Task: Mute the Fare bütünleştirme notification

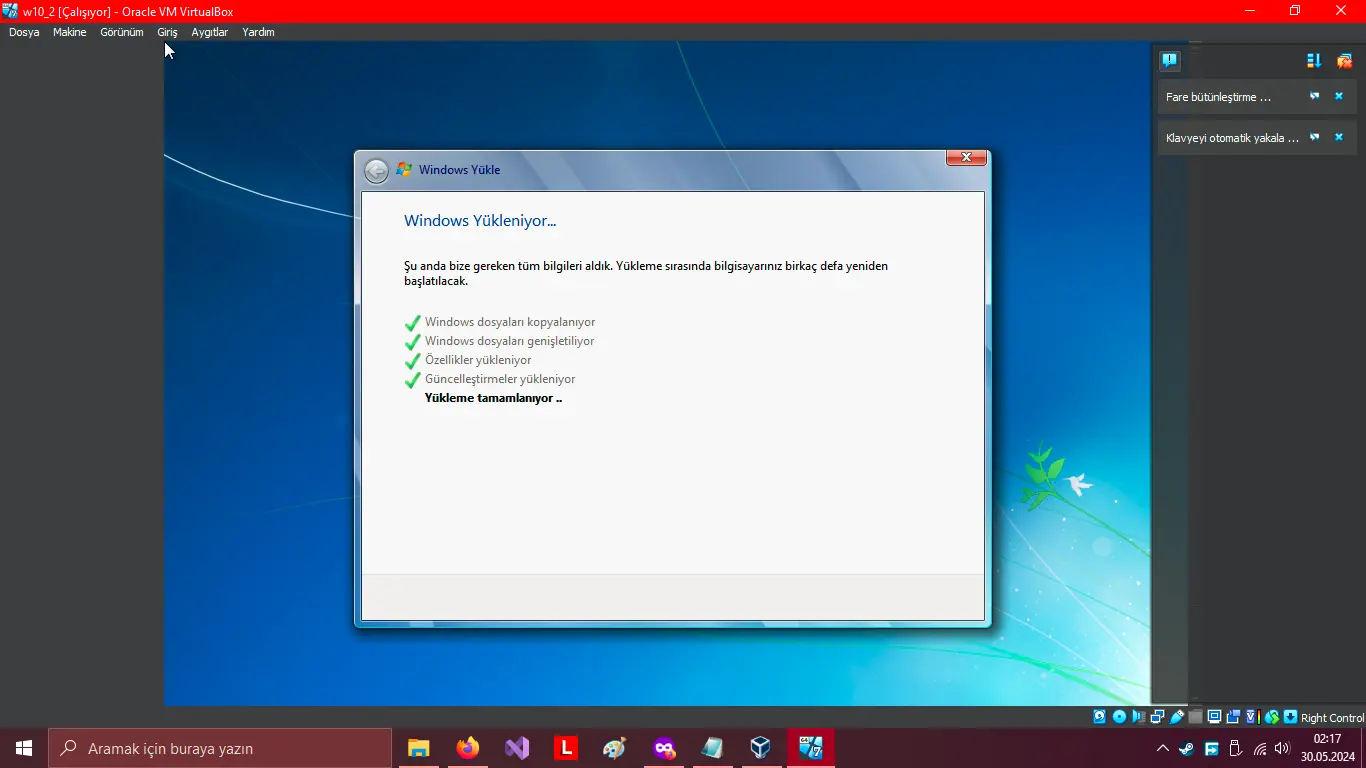Action: [x=1315, y=96]
